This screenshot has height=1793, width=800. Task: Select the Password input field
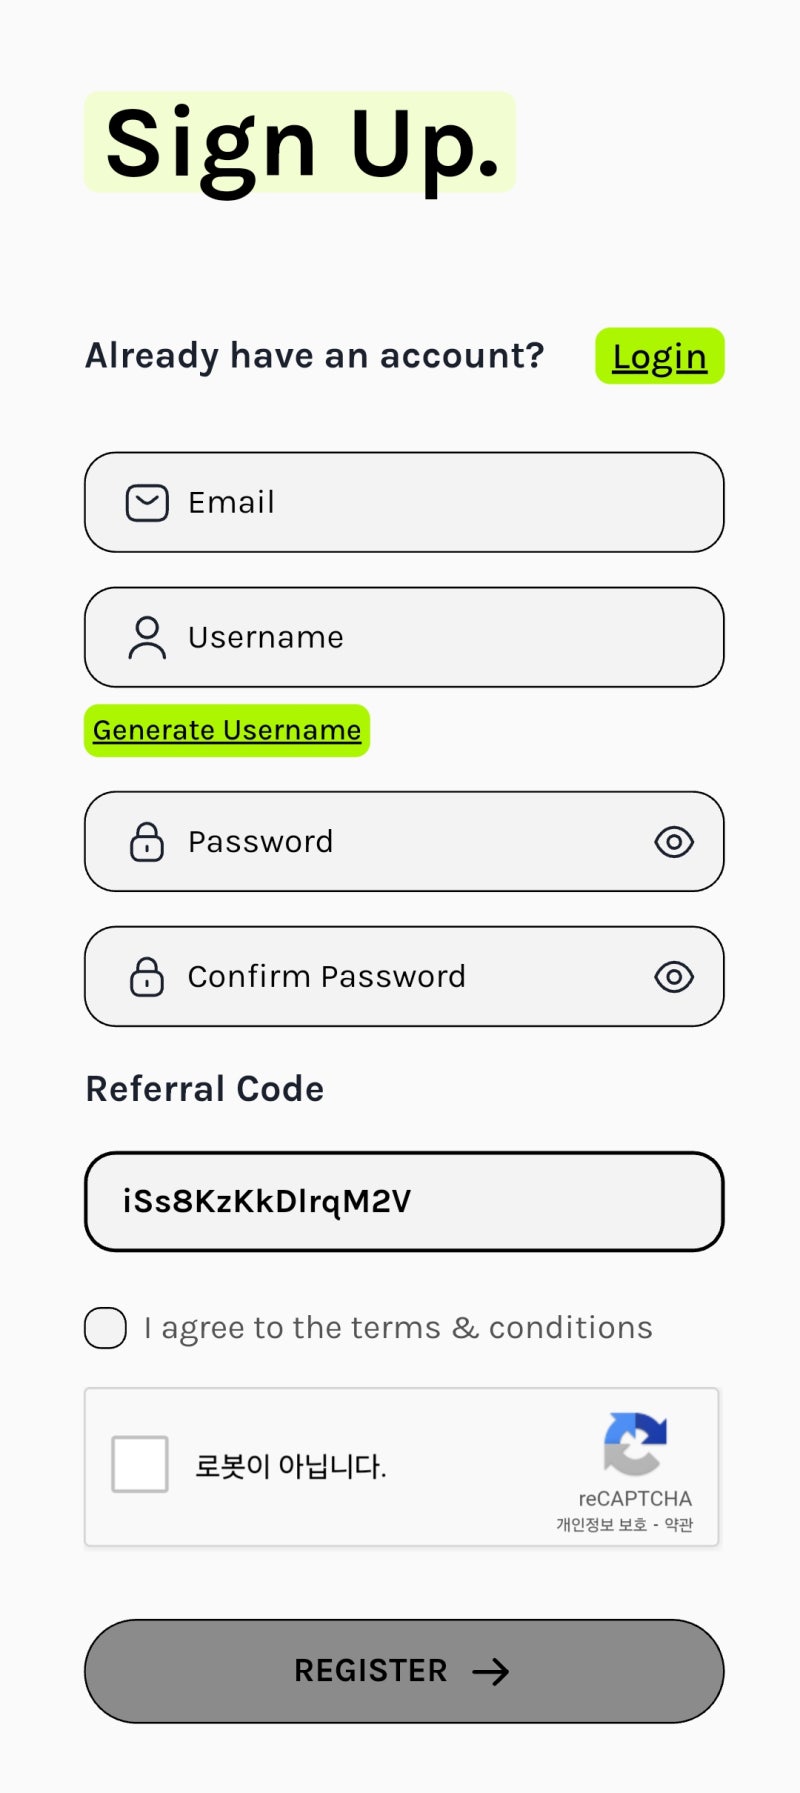coord(420,842)
